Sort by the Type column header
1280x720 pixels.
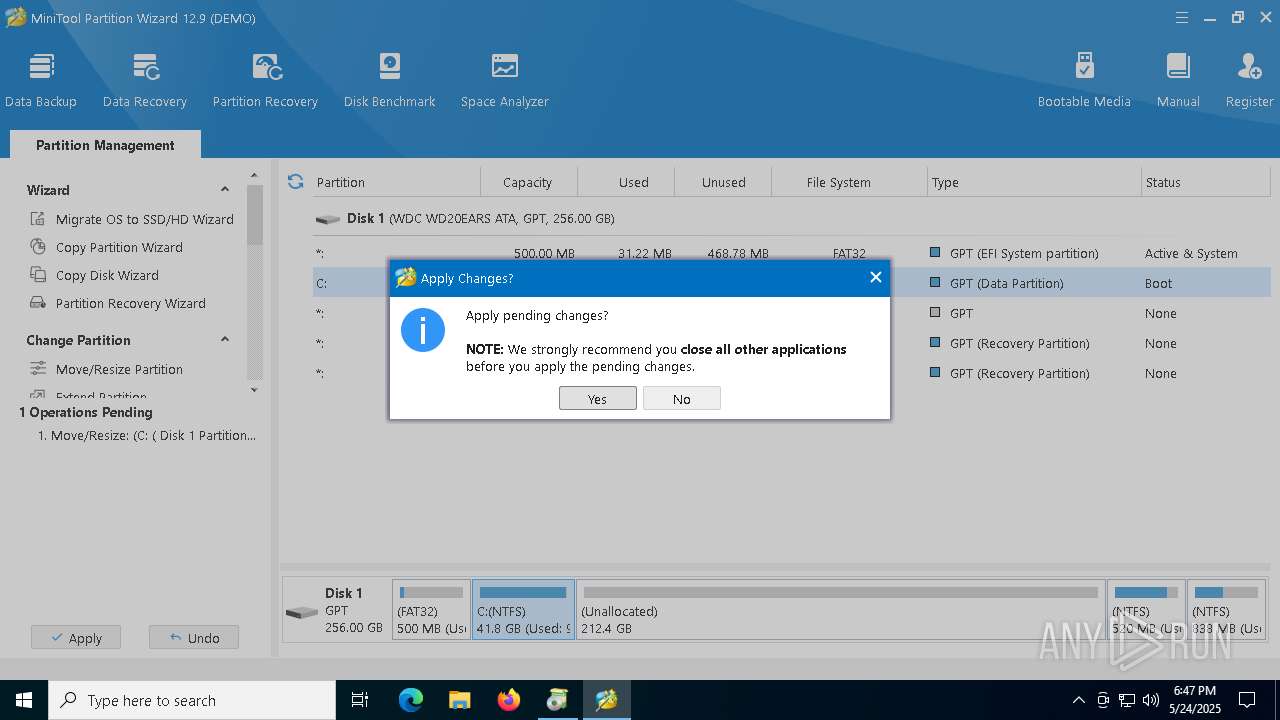click(x=1034, y=182)
